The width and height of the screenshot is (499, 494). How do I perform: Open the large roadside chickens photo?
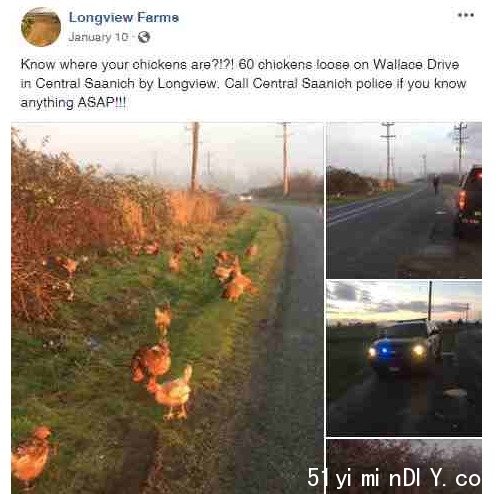point(167,308)
